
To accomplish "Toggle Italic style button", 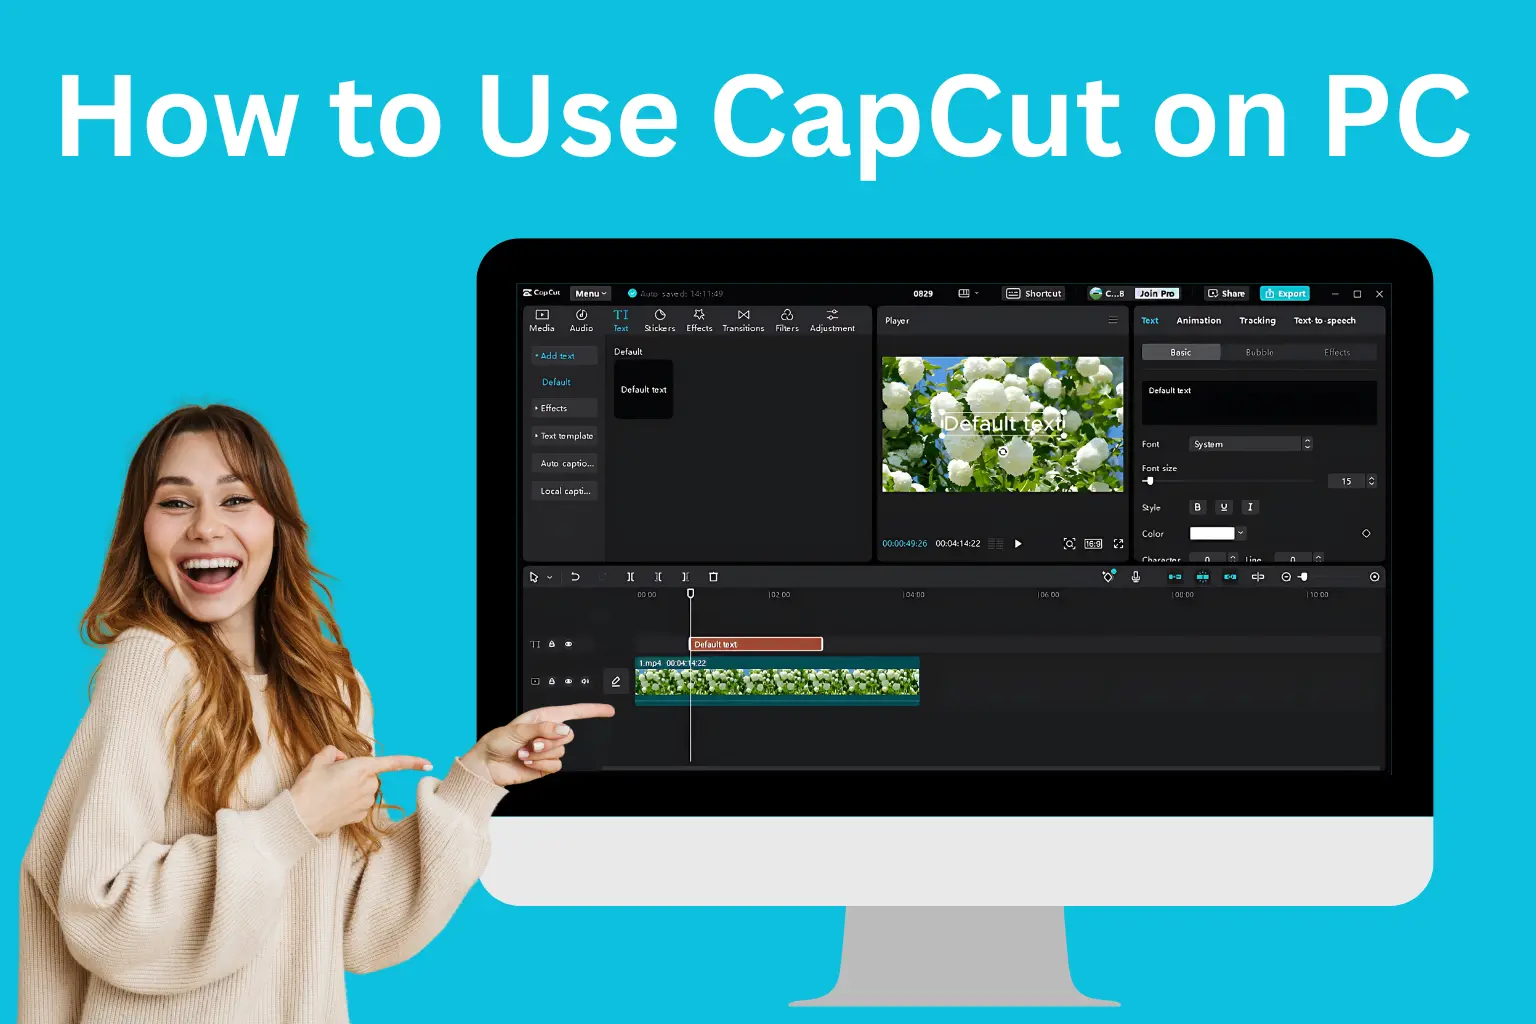I will 1250,507.
